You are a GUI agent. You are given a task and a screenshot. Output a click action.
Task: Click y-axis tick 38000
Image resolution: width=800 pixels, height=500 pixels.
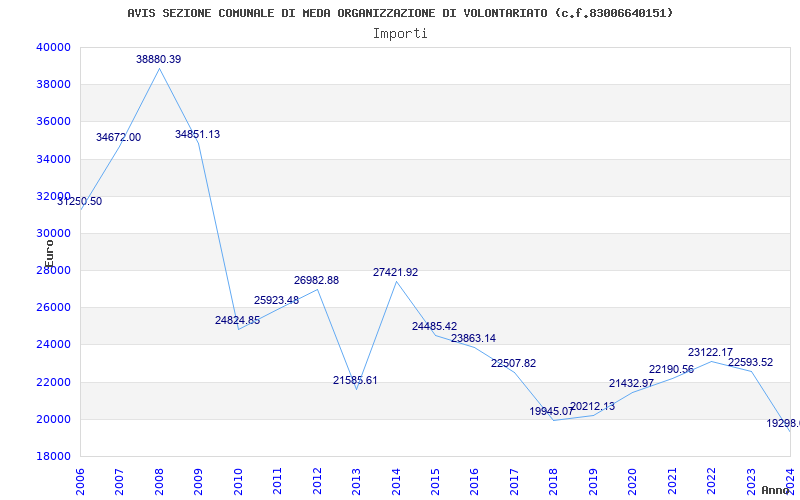click(x=53, y=85)
